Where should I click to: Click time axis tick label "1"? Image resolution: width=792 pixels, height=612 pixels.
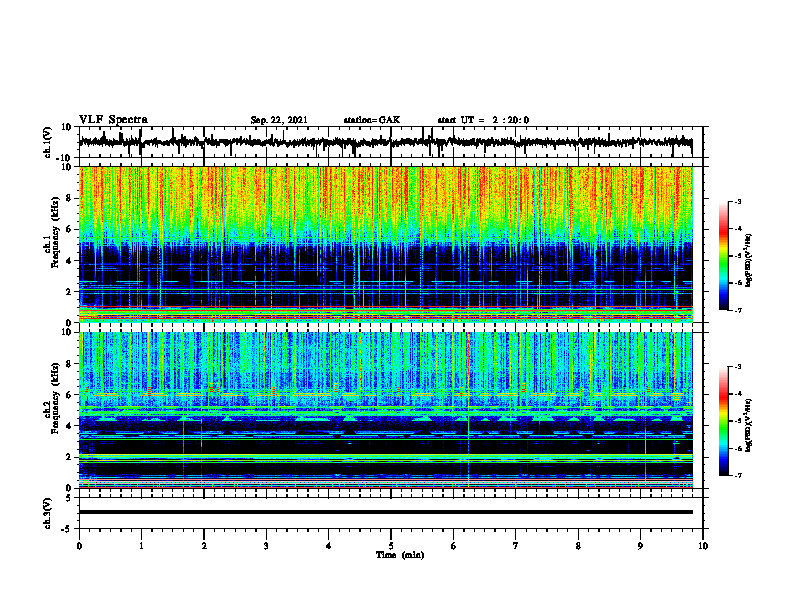[x=141, y=546]
